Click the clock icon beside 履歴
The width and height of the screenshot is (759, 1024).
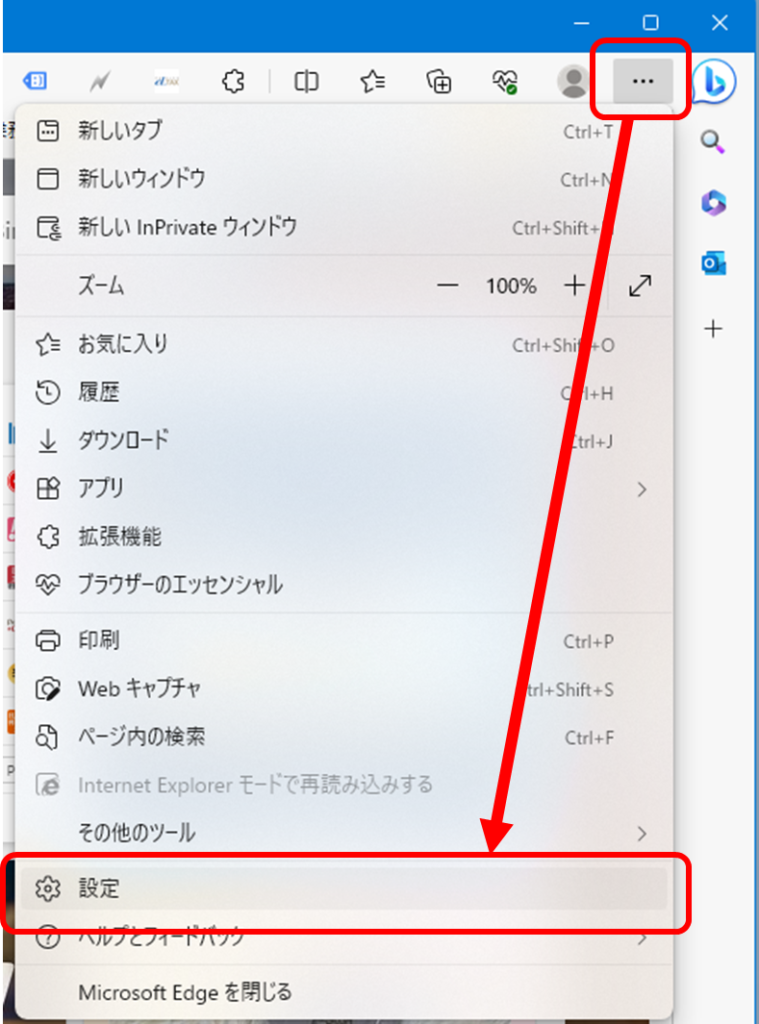(x=48, y=392)
